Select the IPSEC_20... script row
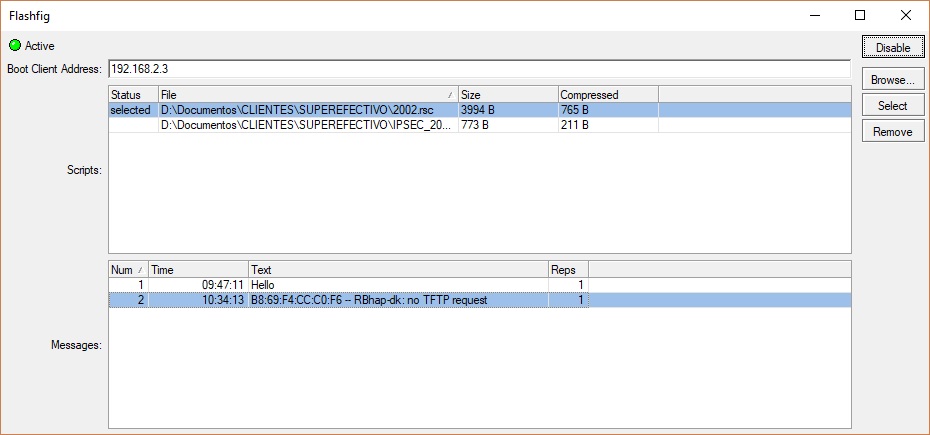This screenshot has height=435, width=930. (479, 125)
